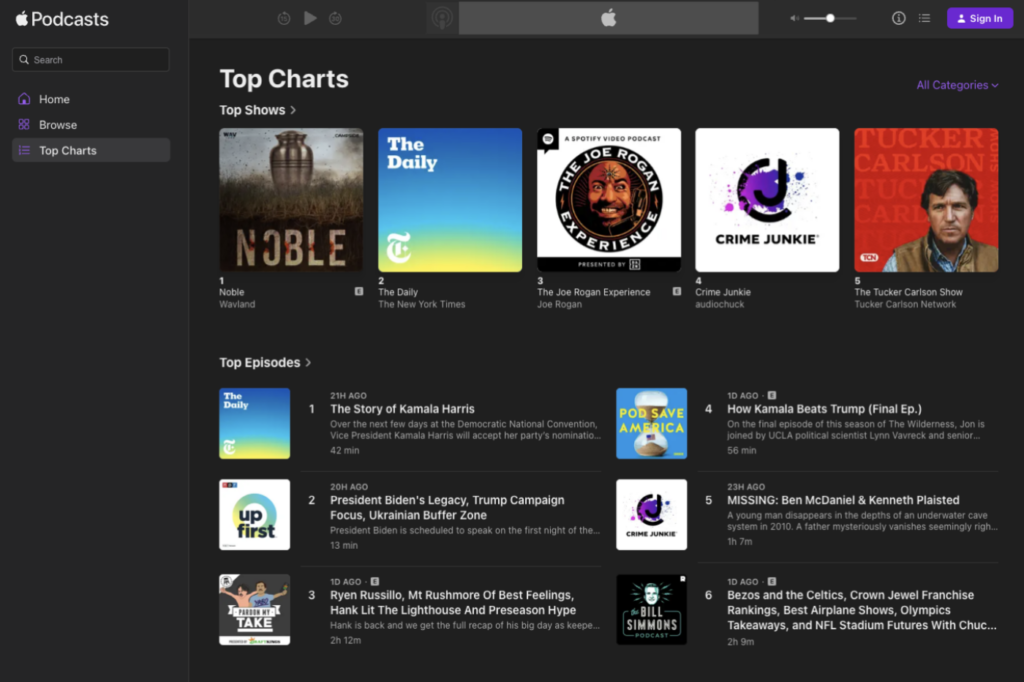Screen dimensions: 1024x682
Task: Click the volume speaker icon
Action: (x=795, y=18)
